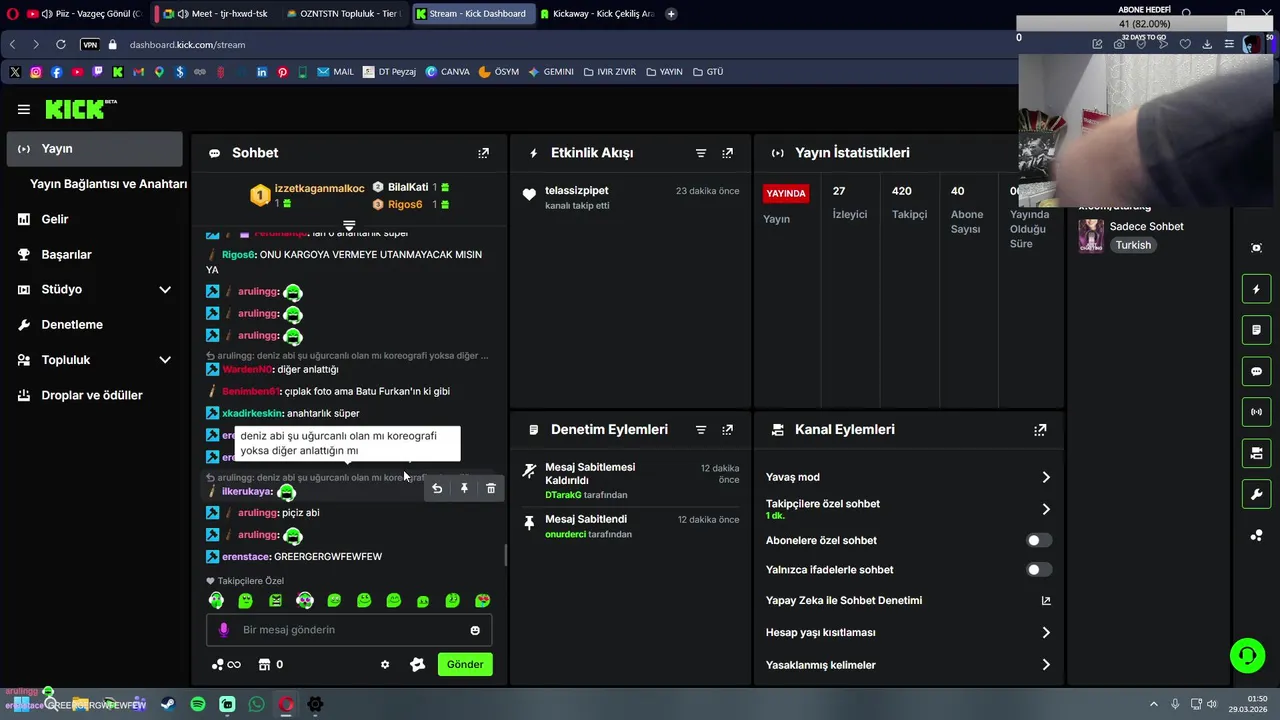Pin the hovered chat message
1280x720 pixels.
click(464, 488)
